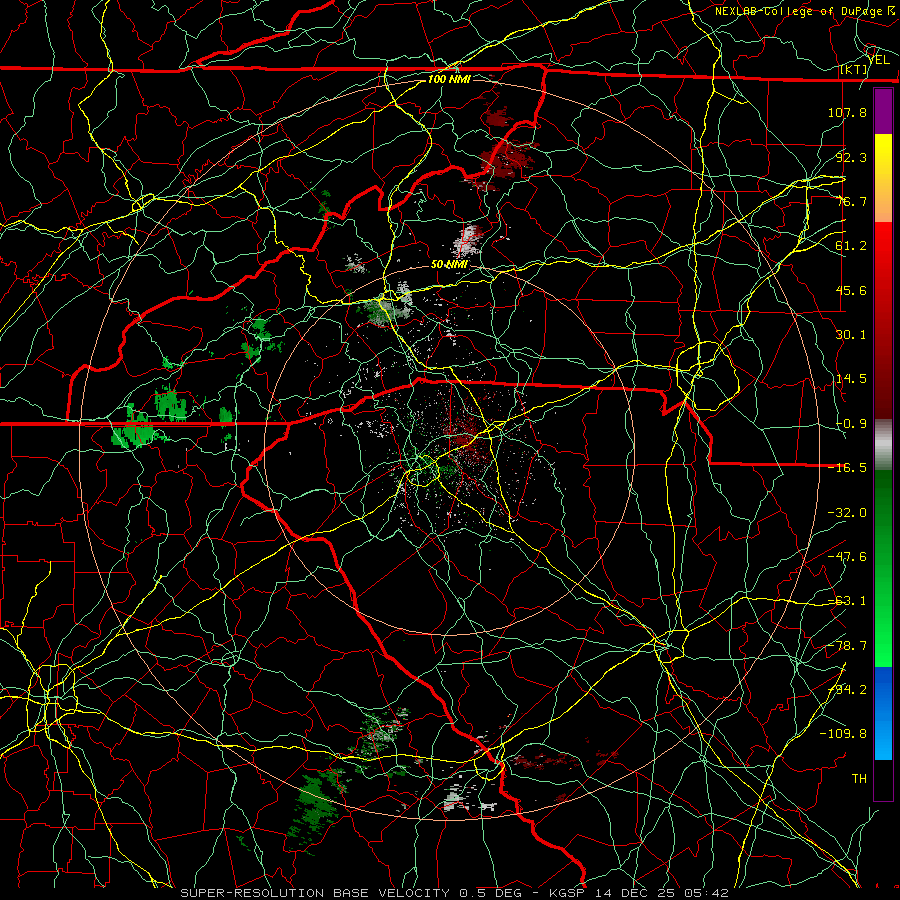Pick the yellow-orange segment of the color bar
Image resolution: width=900 pixels, height=900 pixels.
tap(883, 178)
